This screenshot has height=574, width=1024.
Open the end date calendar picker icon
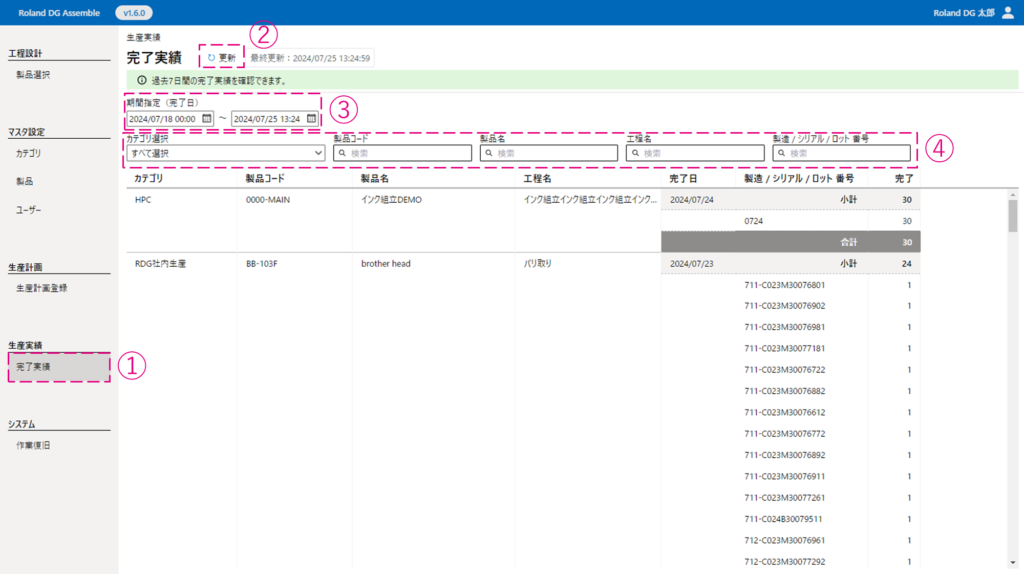311,118
